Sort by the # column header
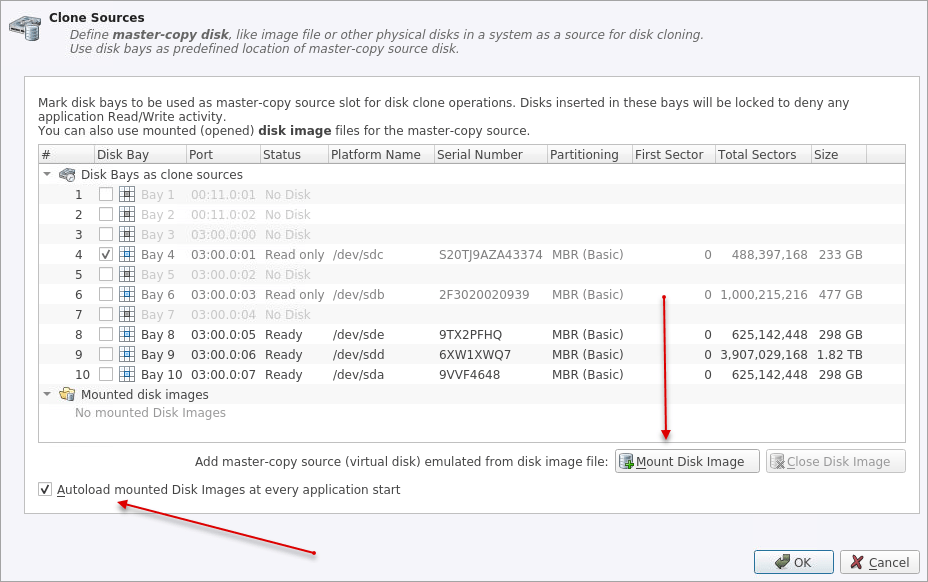The width and height of the screenshot is (928, 582). point(66,155)
